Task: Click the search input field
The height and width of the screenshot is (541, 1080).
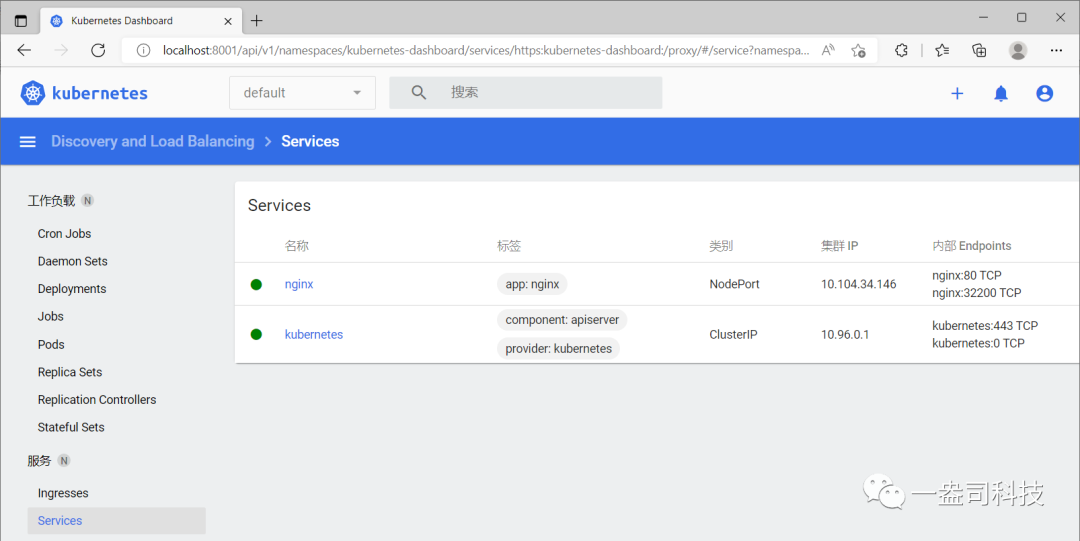Action: tap(550, 93)
